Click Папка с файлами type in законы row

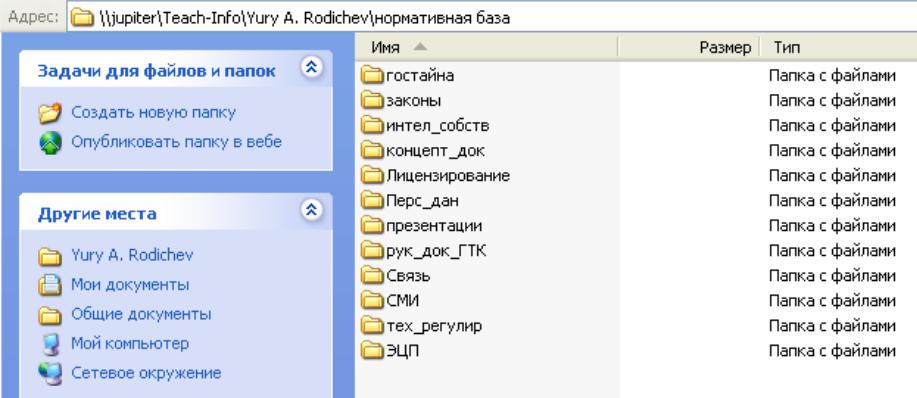(x=832, y=101)
